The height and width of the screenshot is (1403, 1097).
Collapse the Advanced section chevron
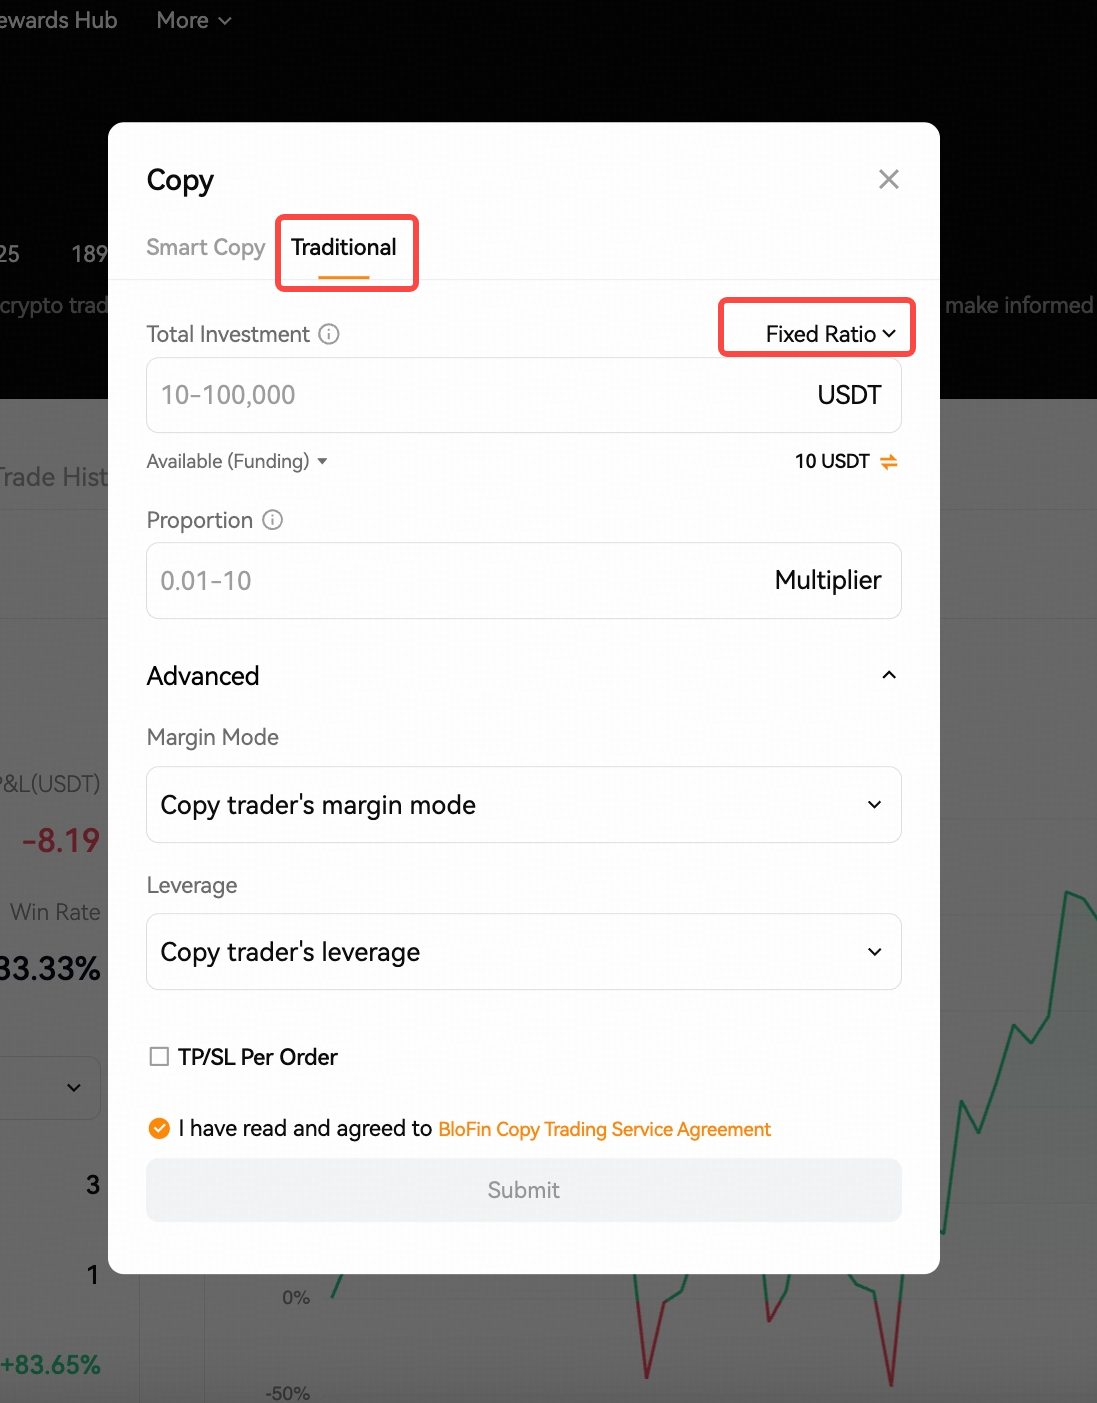(888, 675)
